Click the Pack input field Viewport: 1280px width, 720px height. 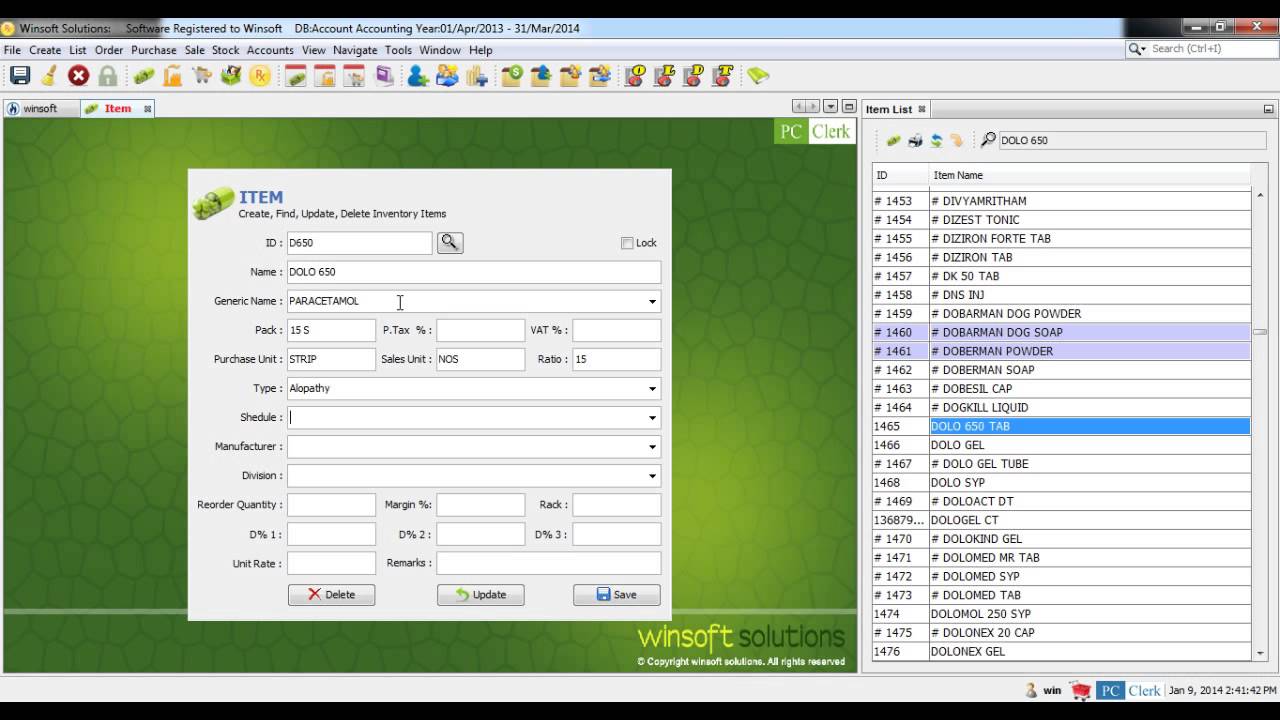pyautogui.click(x=331, y=330)
